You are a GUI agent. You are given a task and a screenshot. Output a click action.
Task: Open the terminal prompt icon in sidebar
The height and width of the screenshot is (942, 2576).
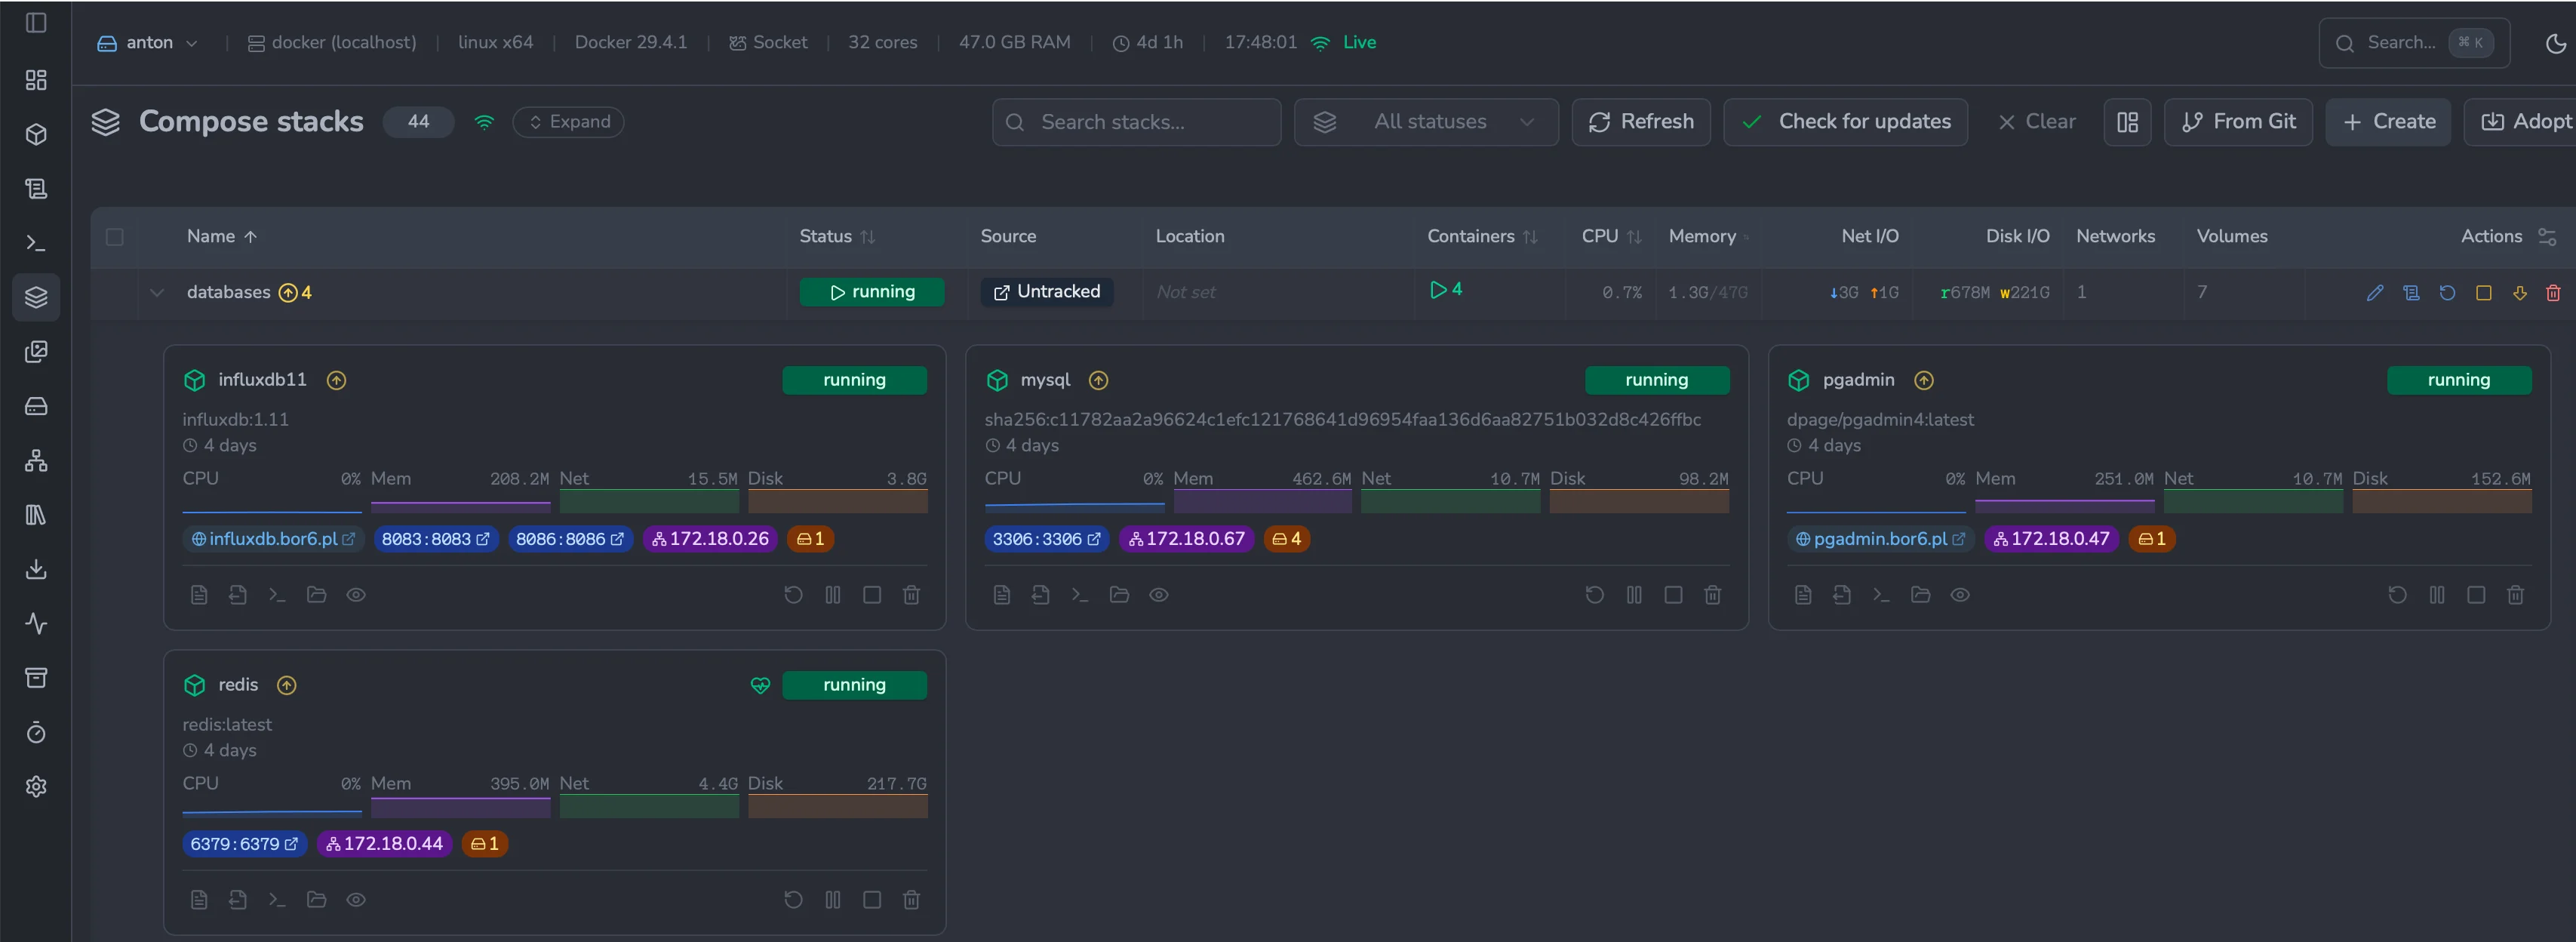pyautogui.click(x=36, y=243)
